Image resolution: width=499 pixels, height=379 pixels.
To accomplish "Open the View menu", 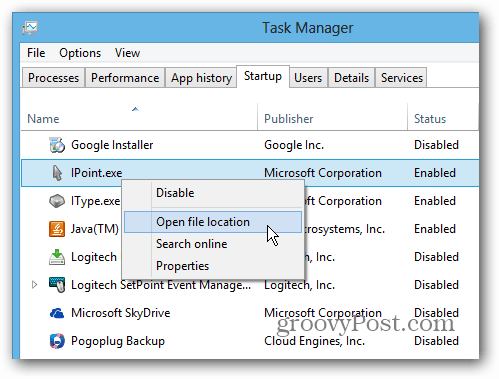I will click(x=127, y=53).
